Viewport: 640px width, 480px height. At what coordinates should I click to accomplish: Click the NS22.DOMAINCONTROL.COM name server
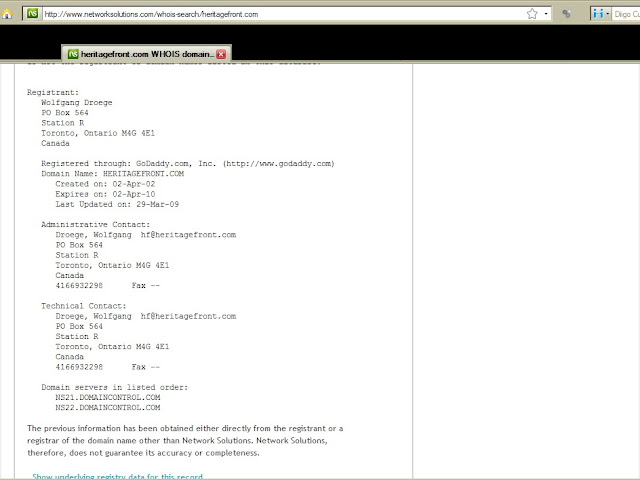[x=108, y=407]
